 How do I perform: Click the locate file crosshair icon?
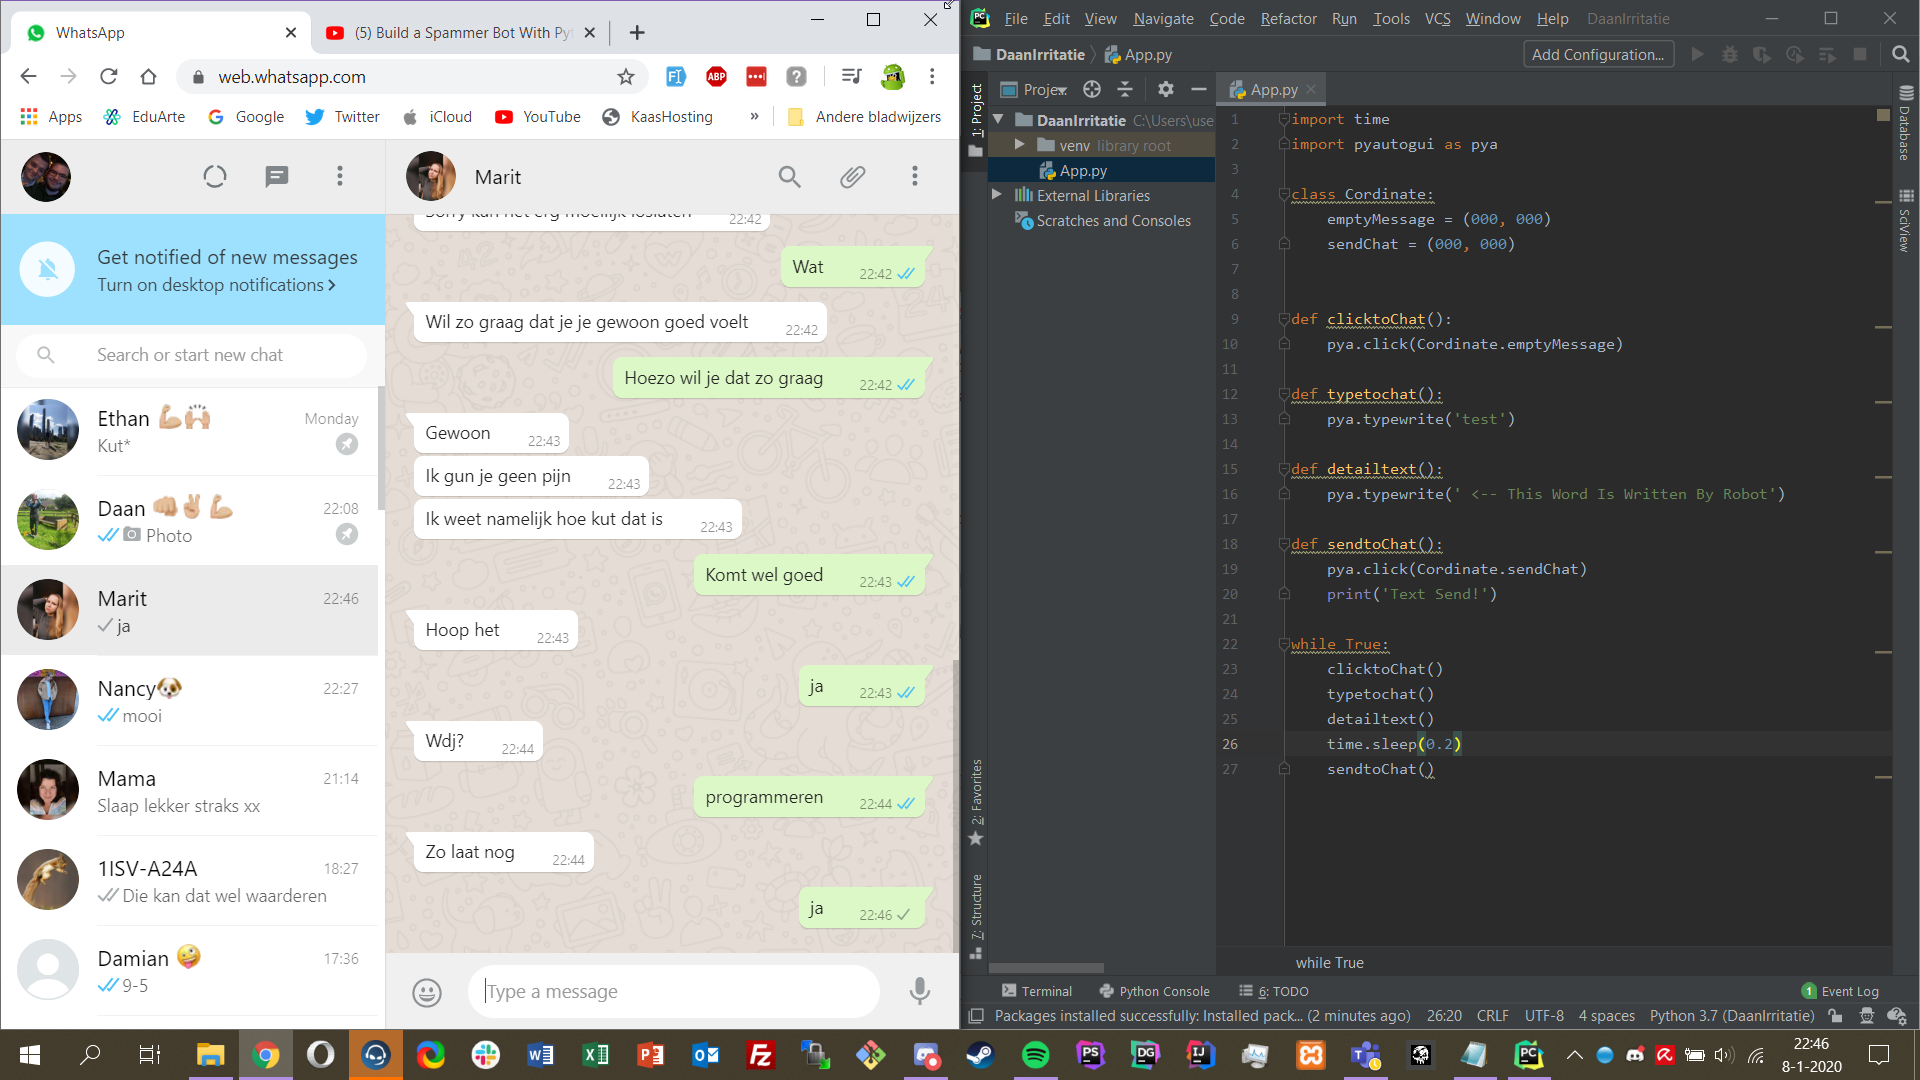tap(1092, 90)
